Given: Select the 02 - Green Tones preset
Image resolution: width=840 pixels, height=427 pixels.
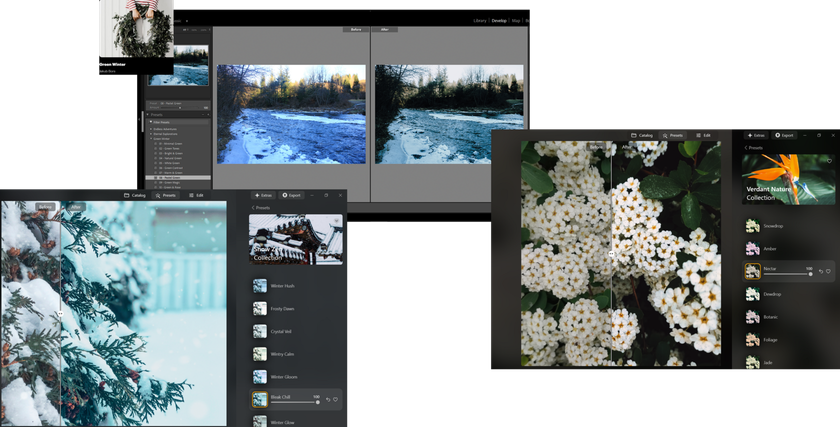Looking at the screenshot, I should 169,148.
